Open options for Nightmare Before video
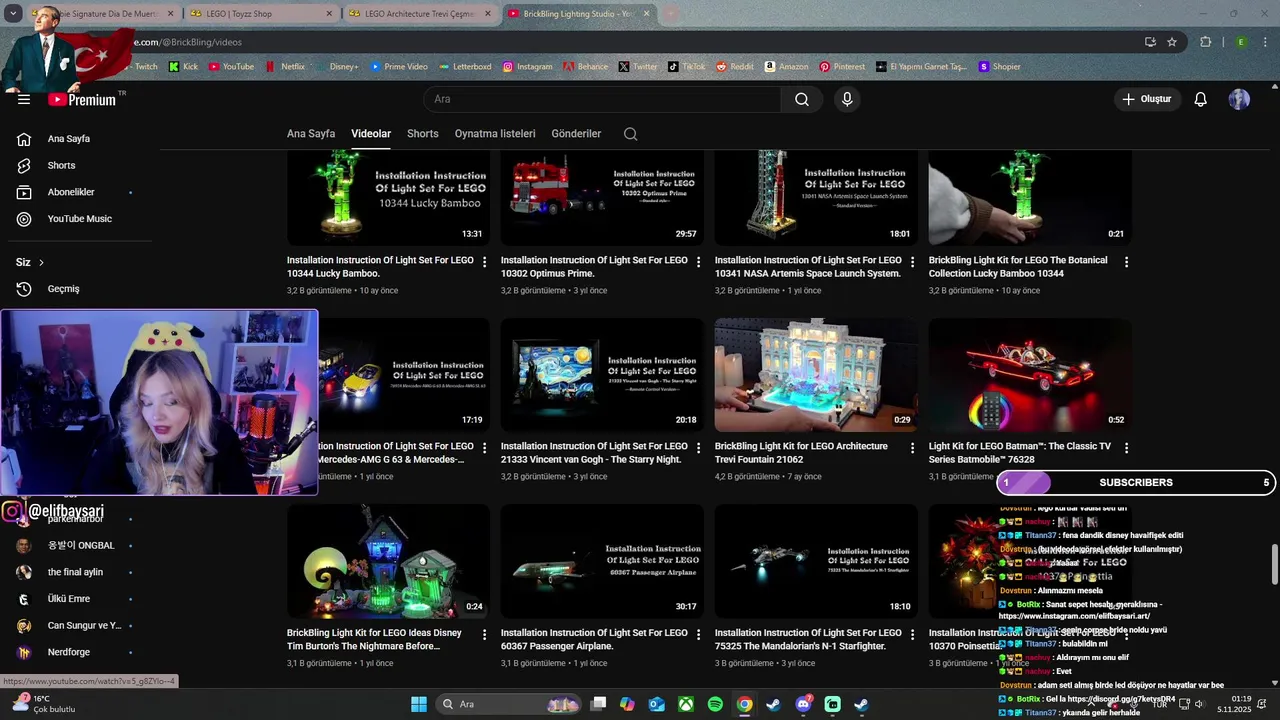The image size is (1280, 720). pyautogui.click(x=484, y=635)
